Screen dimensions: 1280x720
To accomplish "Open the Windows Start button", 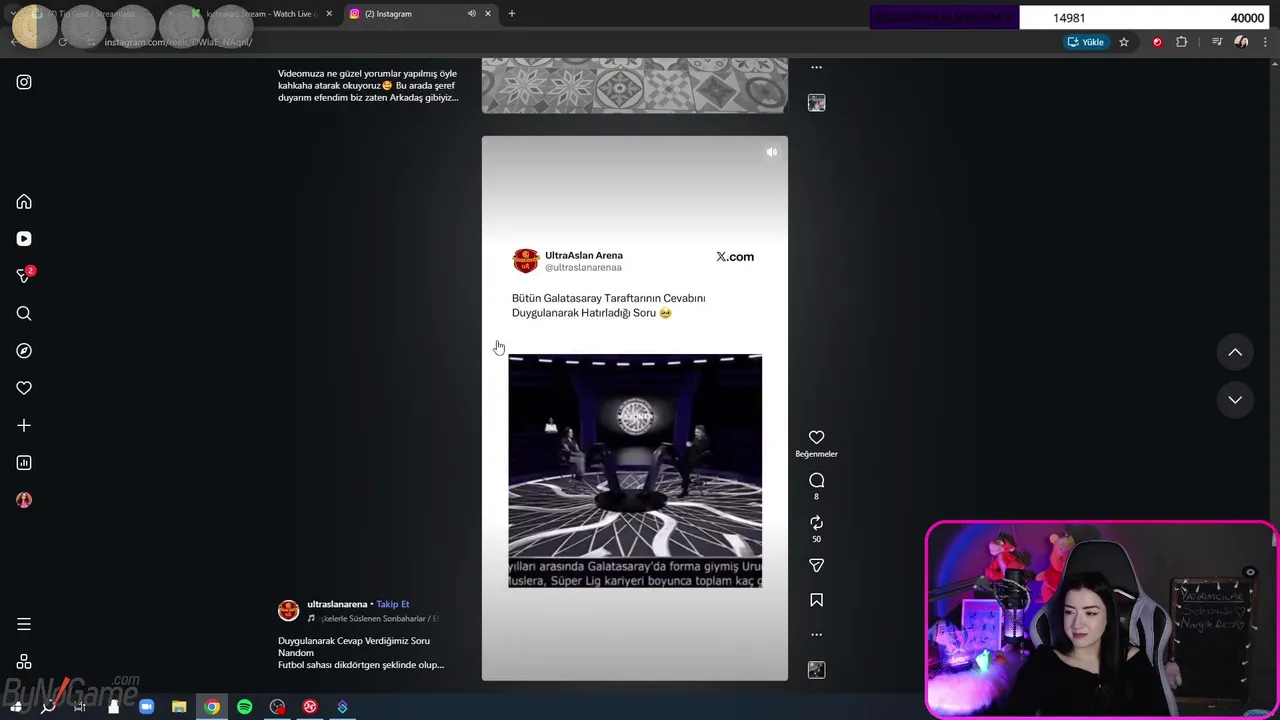I will pos(15,707).
